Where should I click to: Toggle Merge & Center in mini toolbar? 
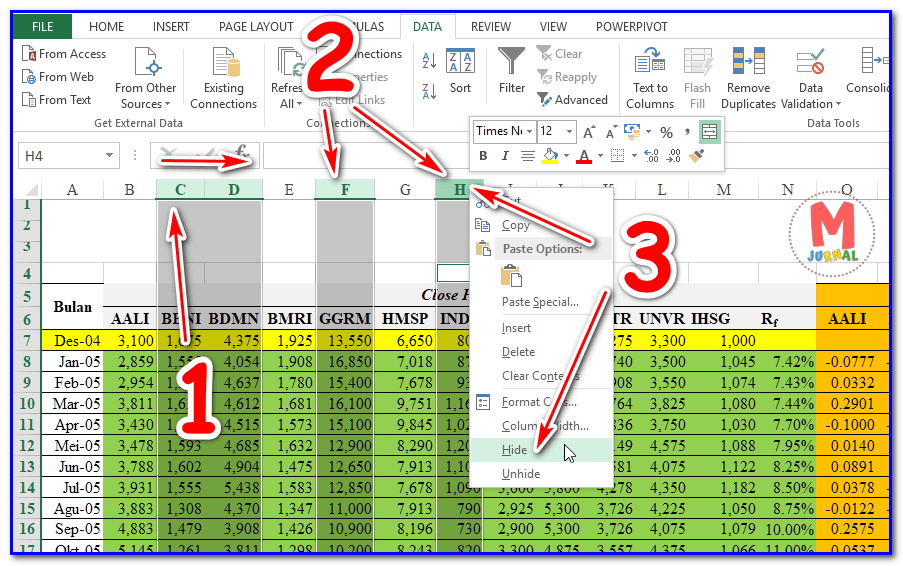pyautogui.click(x=709, y=132)
